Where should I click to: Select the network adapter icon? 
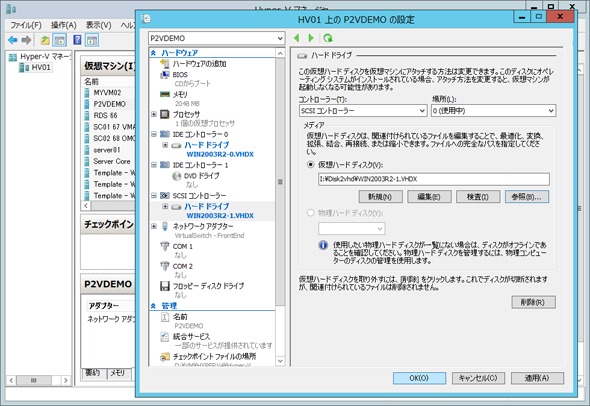pos(165,226)
